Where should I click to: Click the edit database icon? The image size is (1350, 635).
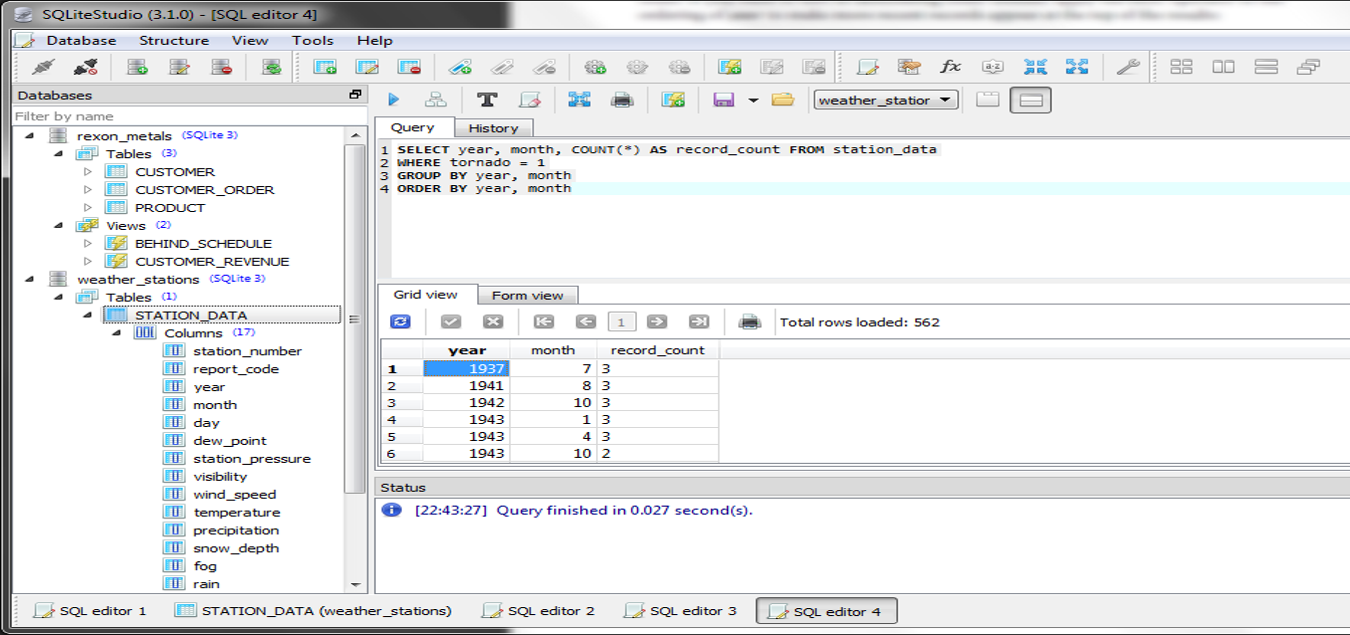click(x=179, y=67)
